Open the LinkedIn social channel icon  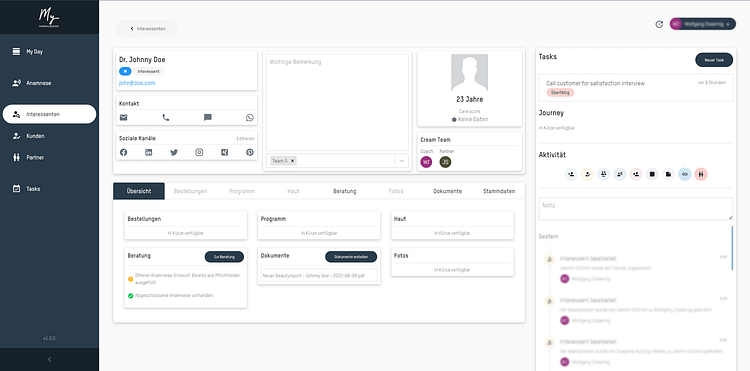(x=149, y=153)
